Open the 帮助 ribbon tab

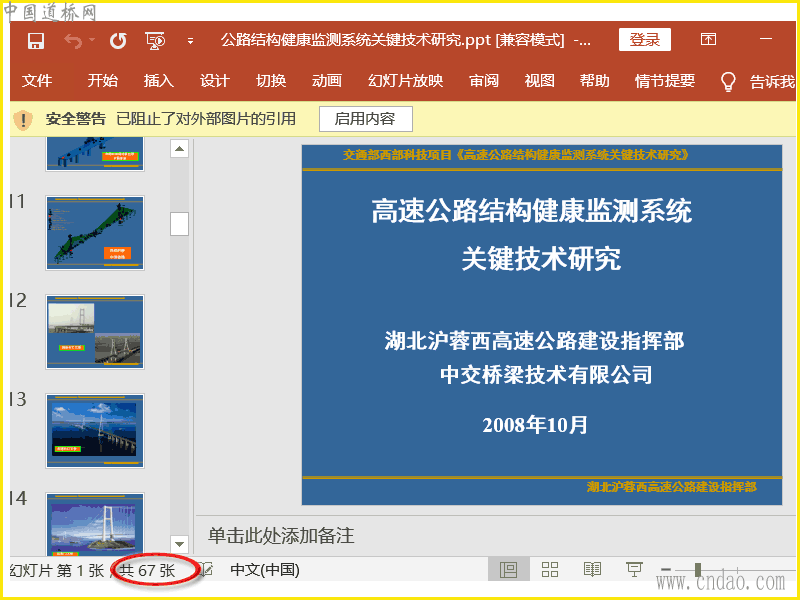pos(594,81)
